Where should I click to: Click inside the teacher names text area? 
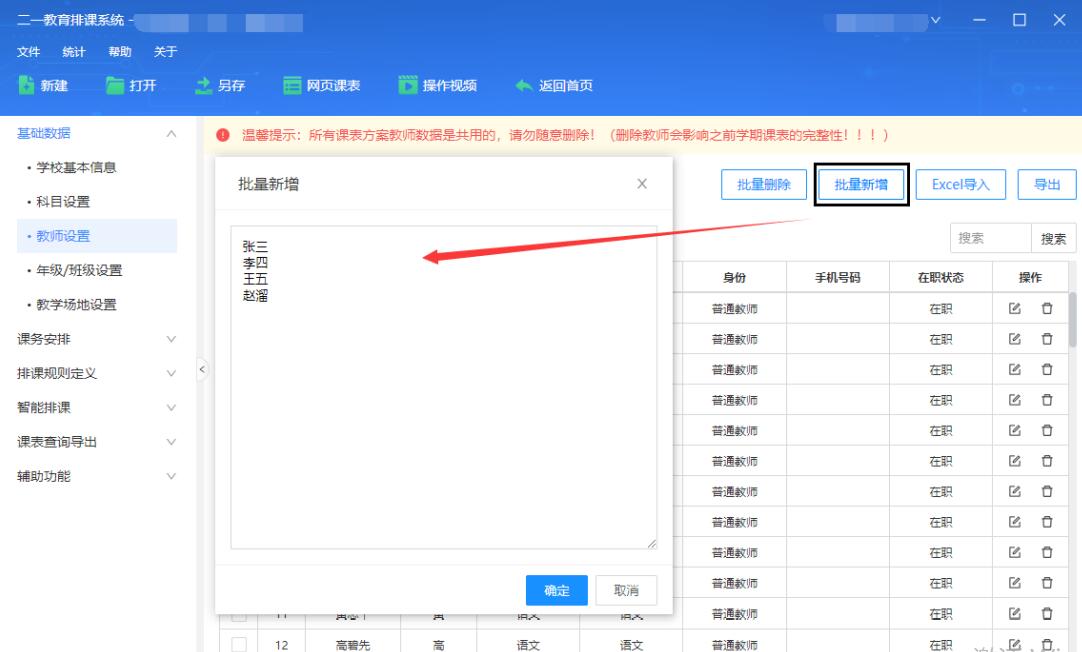click(x=444, y=387)
